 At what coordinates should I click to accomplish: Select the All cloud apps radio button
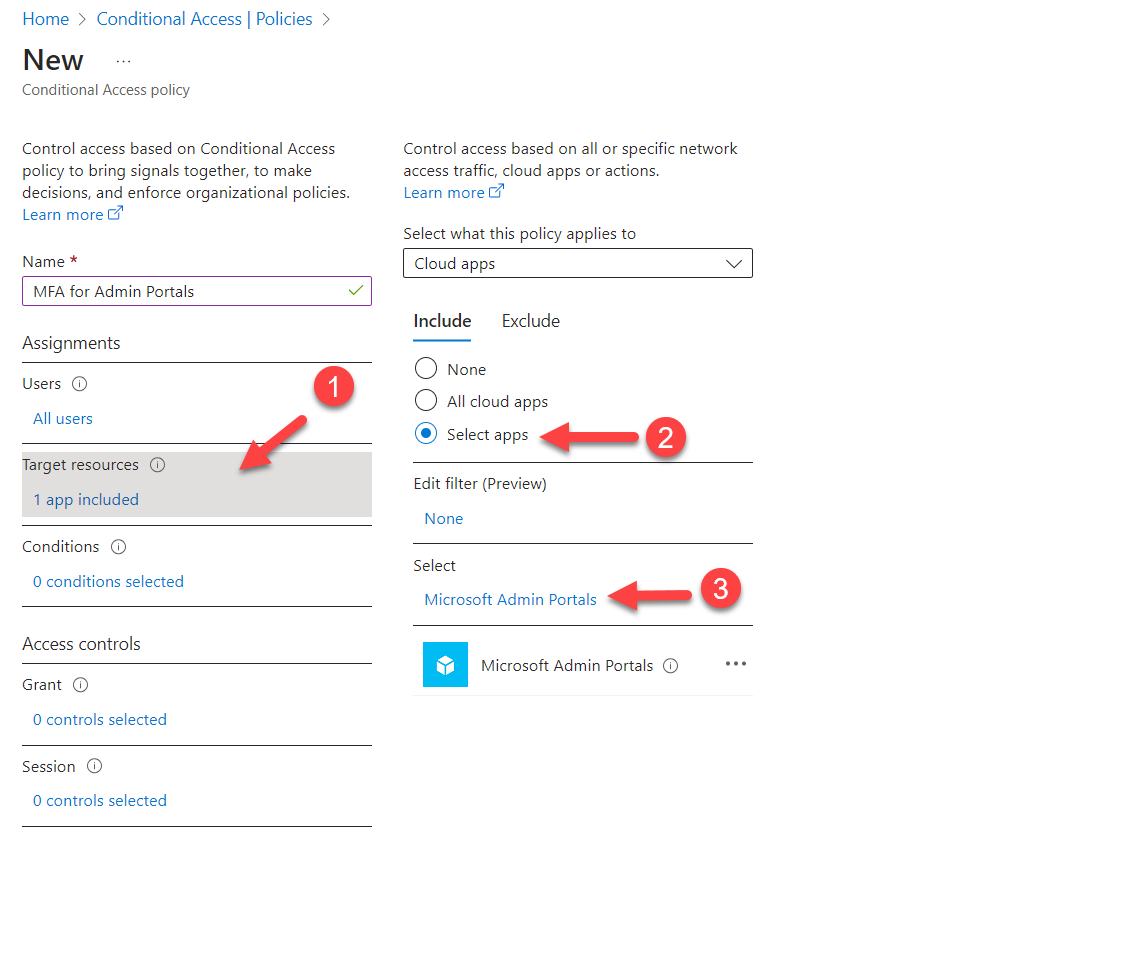[x=425, y=401]
